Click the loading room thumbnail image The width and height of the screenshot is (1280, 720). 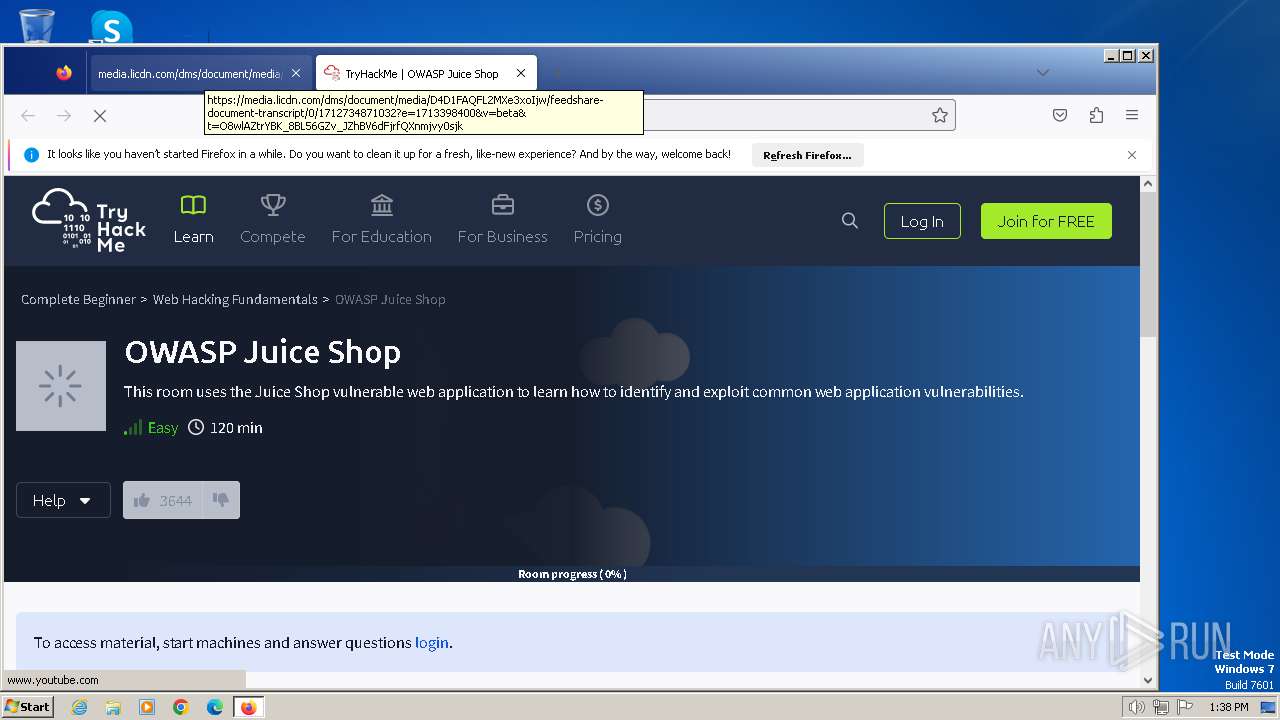tap(61, 386)
